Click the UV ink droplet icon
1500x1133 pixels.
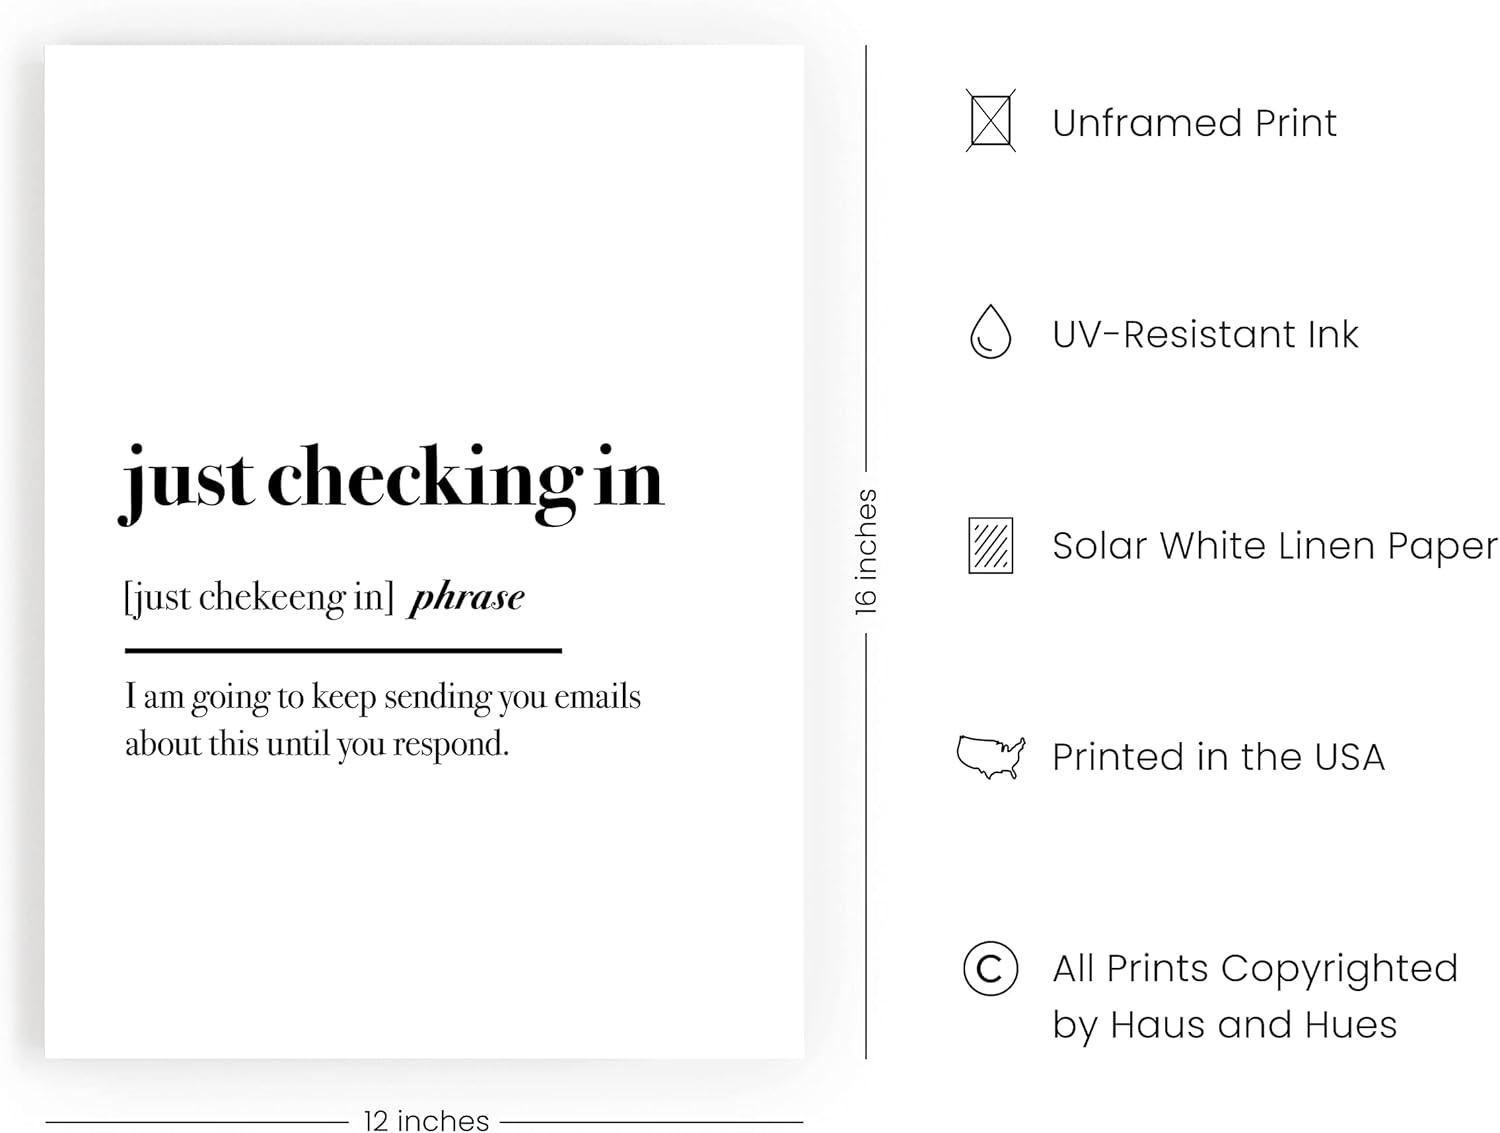990,332
